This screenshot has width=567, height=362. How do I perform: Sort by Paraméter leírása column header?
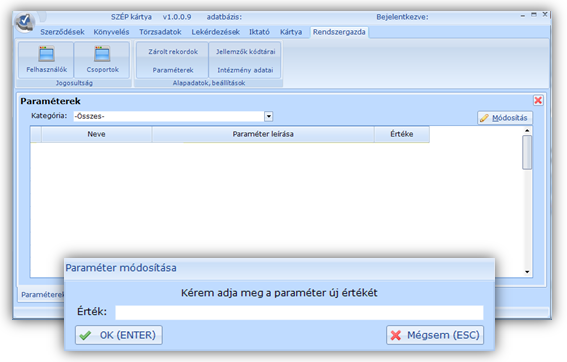(x=263, y=134)
